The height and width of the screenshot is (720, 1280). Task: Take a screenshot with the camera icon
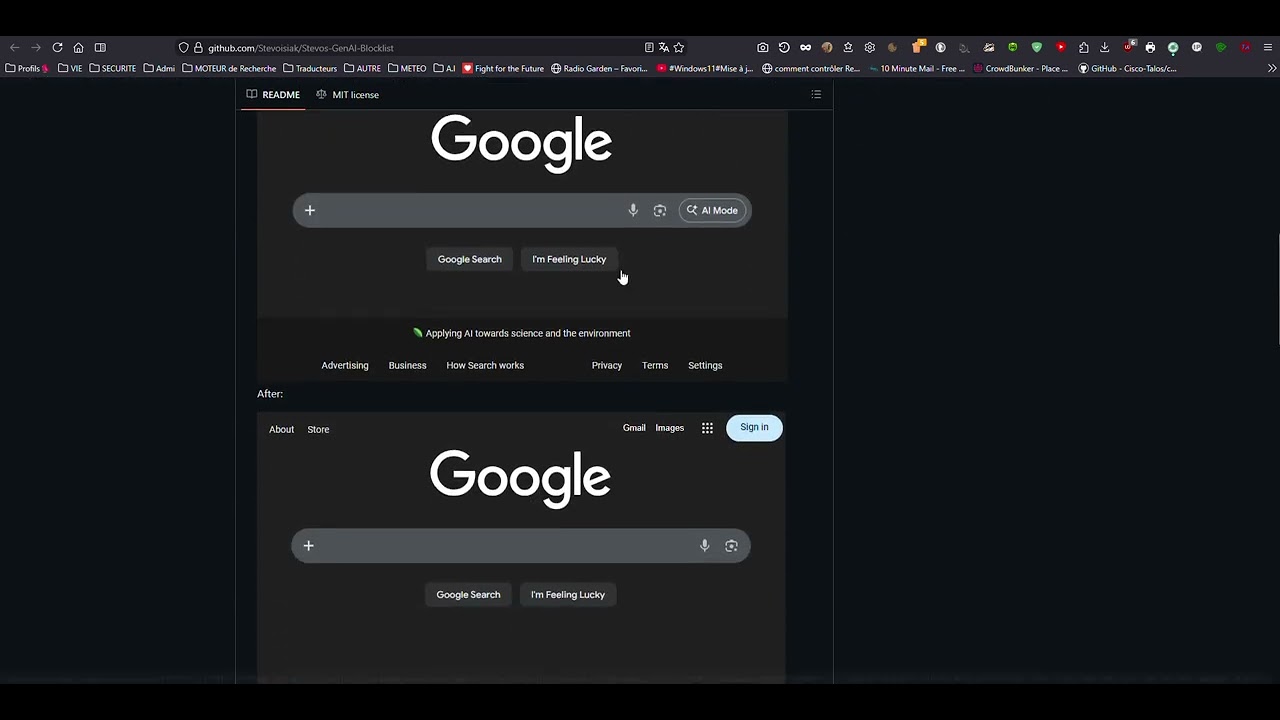pyautogui.click(x=763, y=47)
